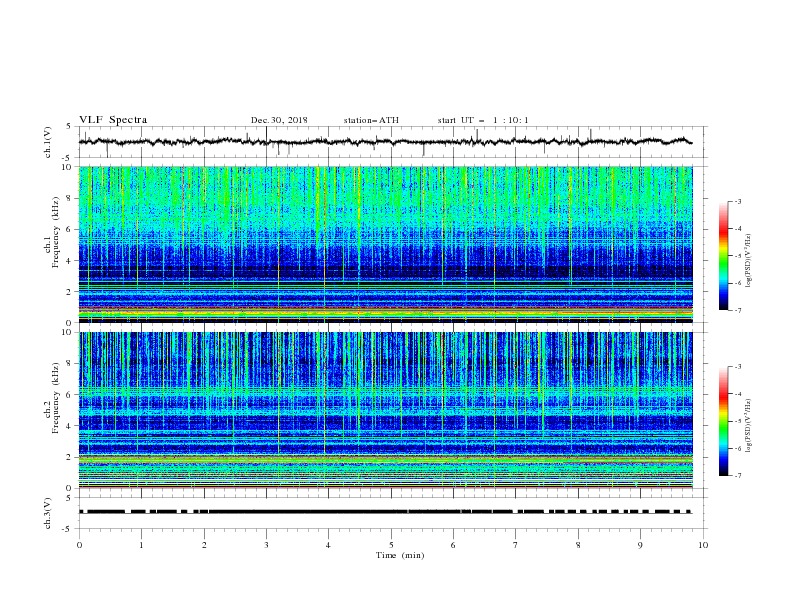792x612 pixels.
Task: Click time axis tick label '5'
Action: pos(391,545)
